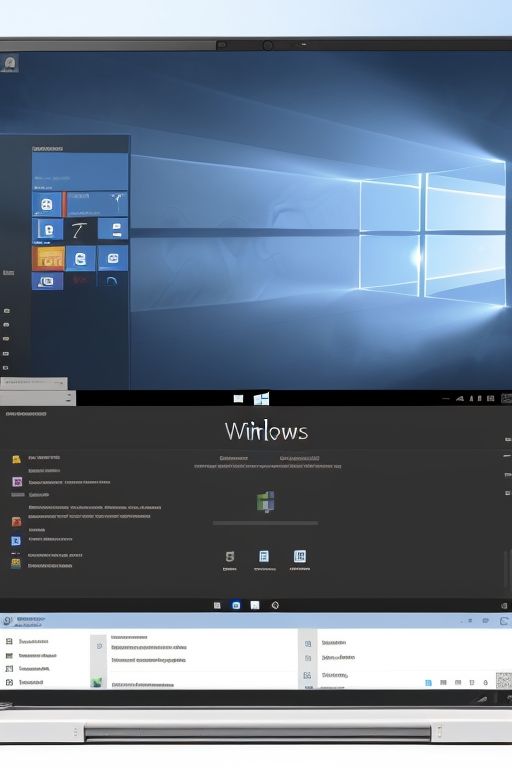Open the dark Start menu tile with an arc symbol

tap(112, 281)
